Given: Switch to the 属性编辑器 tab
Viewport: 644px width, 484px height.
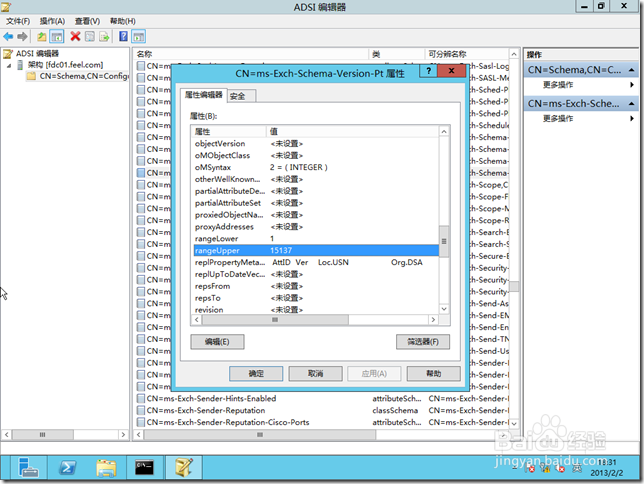Looking at the screenshot, I should pos(203,95).
